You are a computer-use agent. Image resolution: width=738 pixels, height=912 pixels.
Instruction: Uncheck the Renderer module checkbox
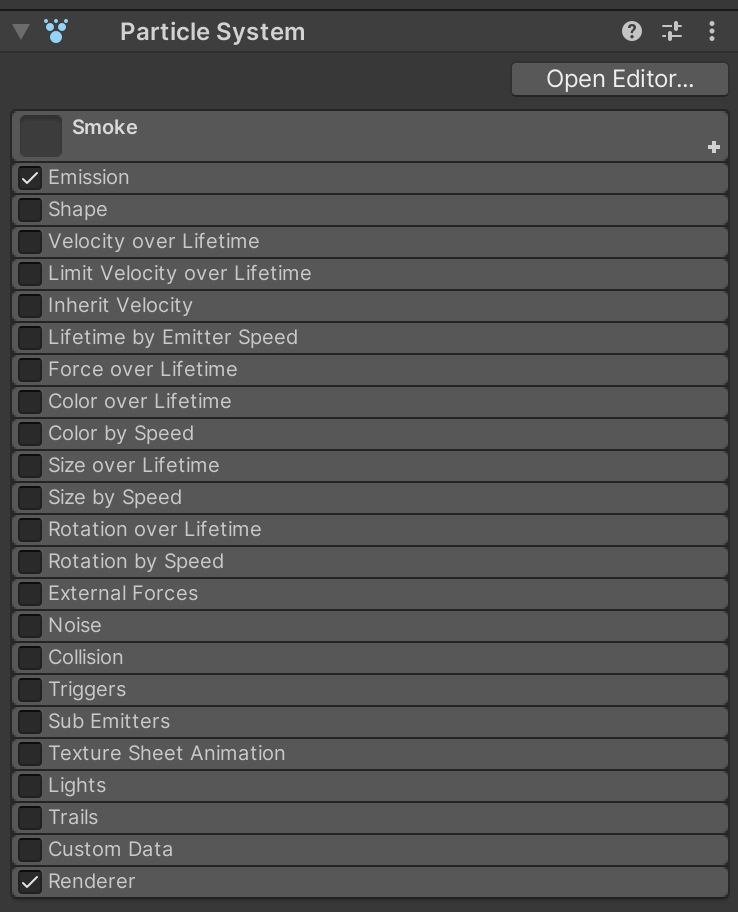[x=30, y=882]
